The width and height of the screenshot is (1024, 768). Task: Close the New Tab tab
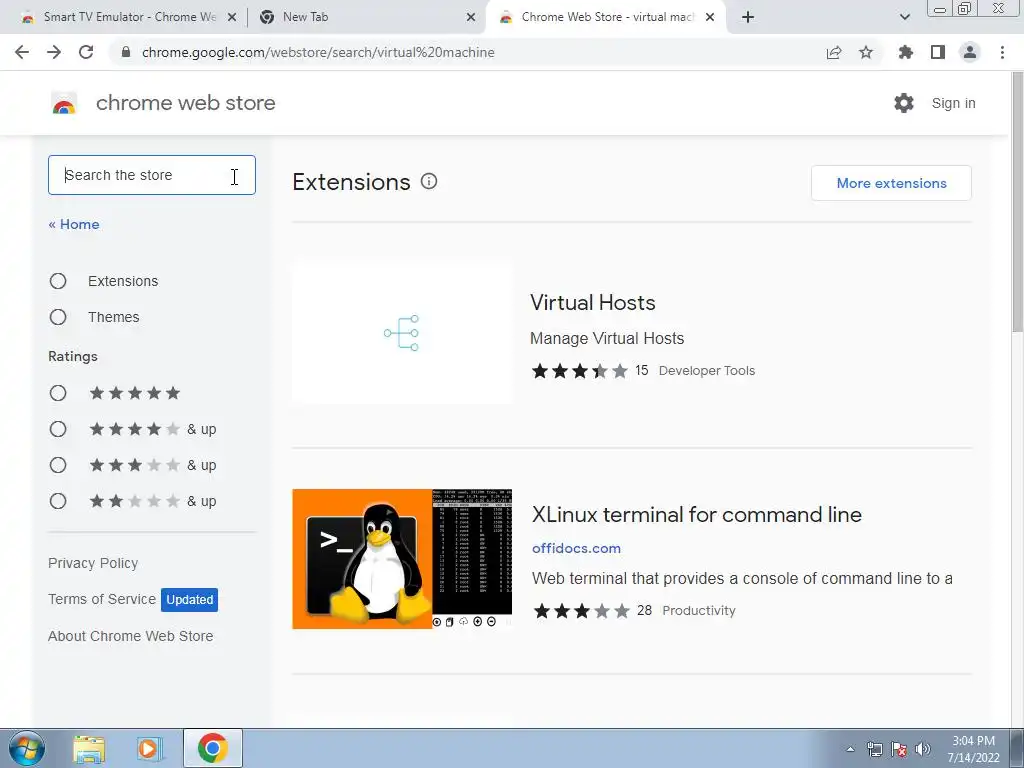[471, 18]
